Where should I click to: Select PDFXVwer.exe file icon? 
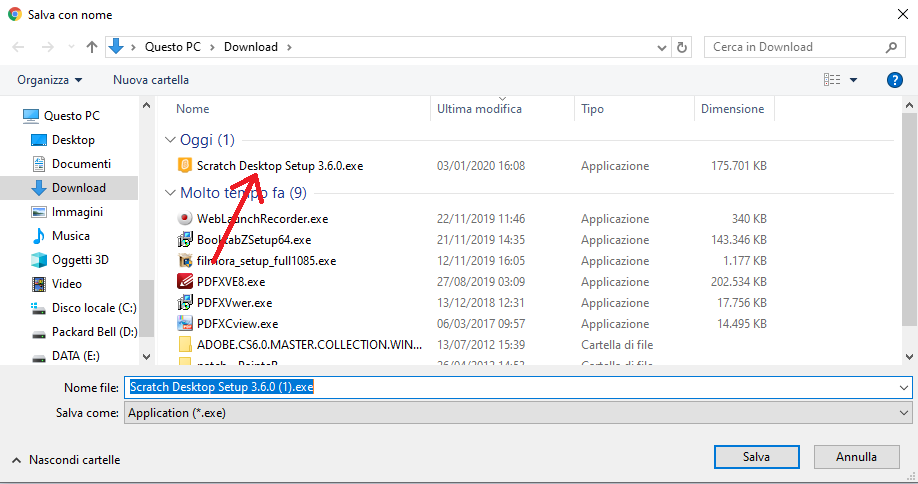[184, 303]
